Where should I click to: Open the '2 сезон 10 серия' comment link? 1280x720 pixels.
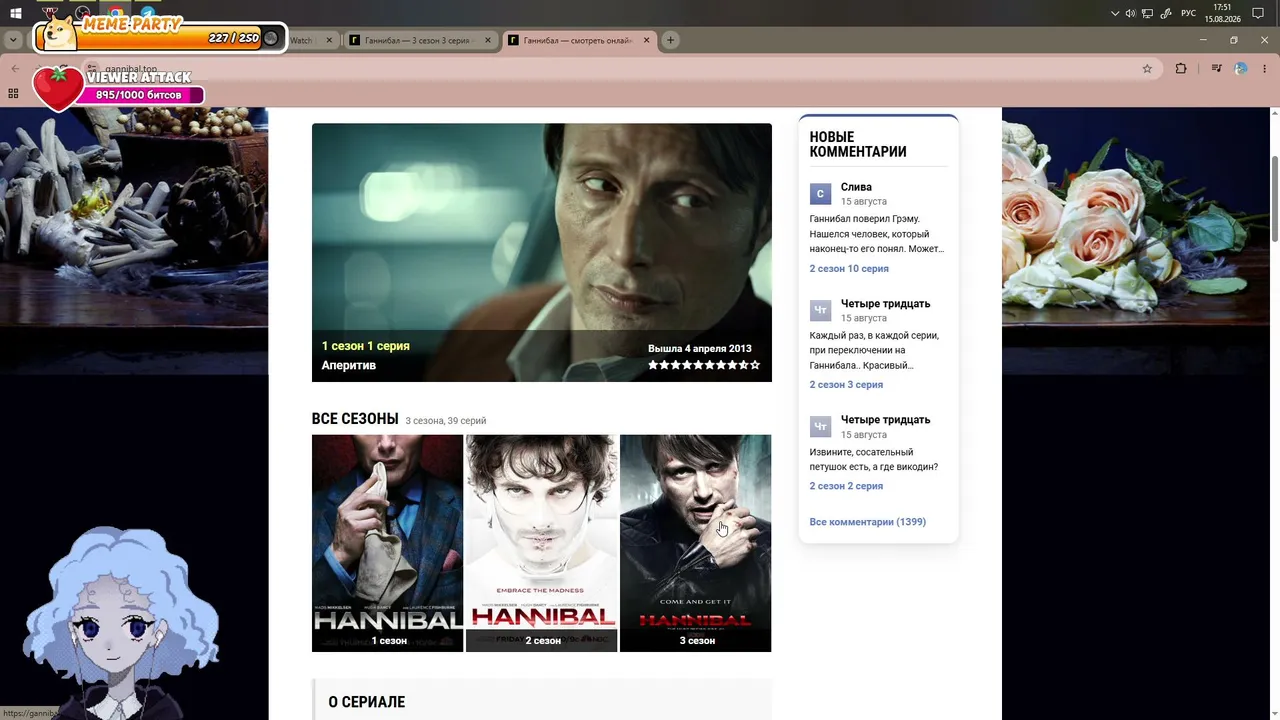pyautogui.click(x=849, y=269)
